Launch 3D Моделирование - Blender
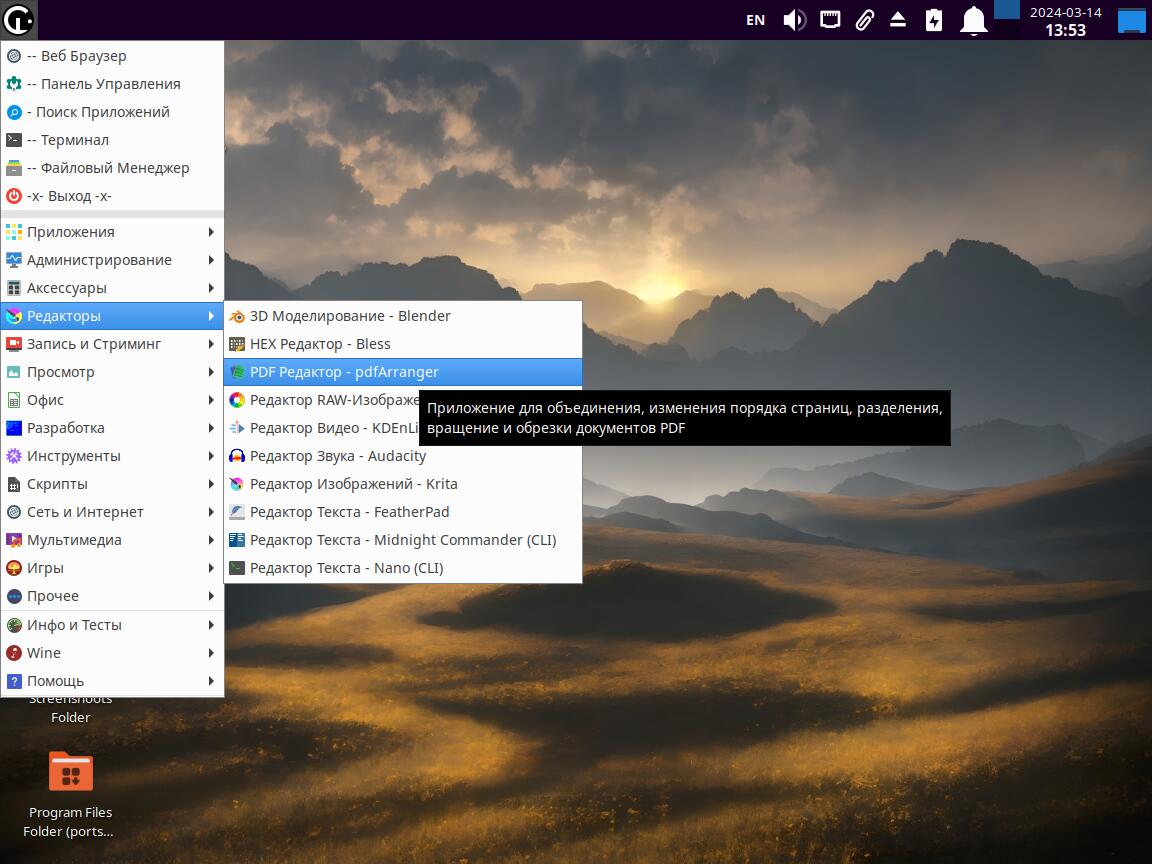This screenshot has height=864, width=1152. pos(350,316)
